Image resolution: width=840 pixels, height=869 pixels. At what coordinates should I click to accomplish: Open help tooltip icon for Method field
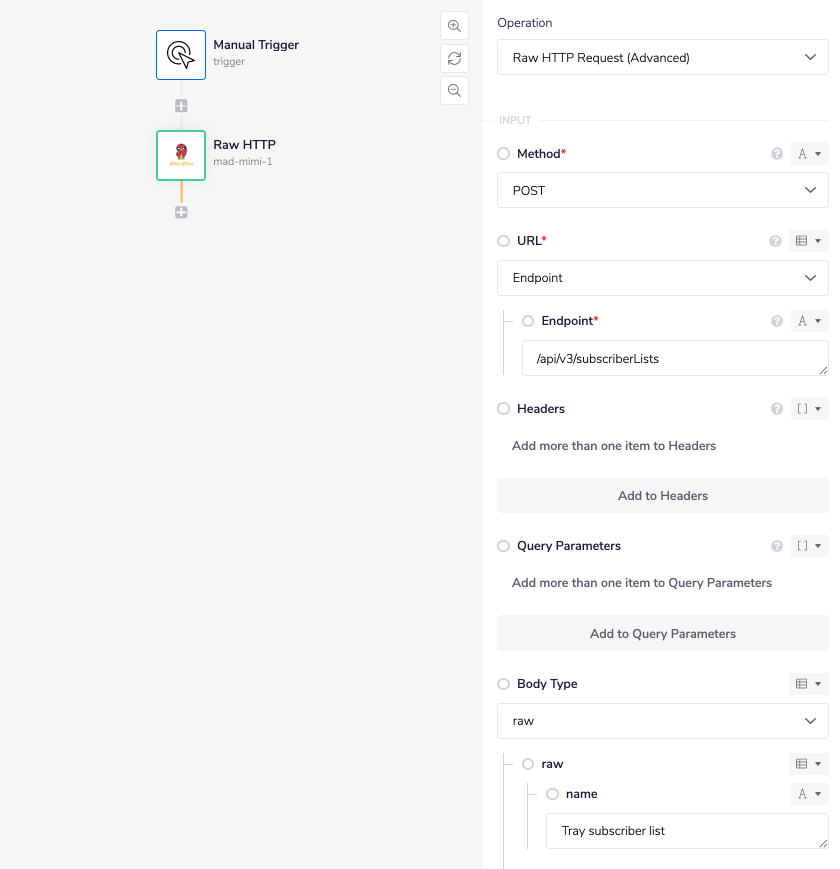(776, 154)
